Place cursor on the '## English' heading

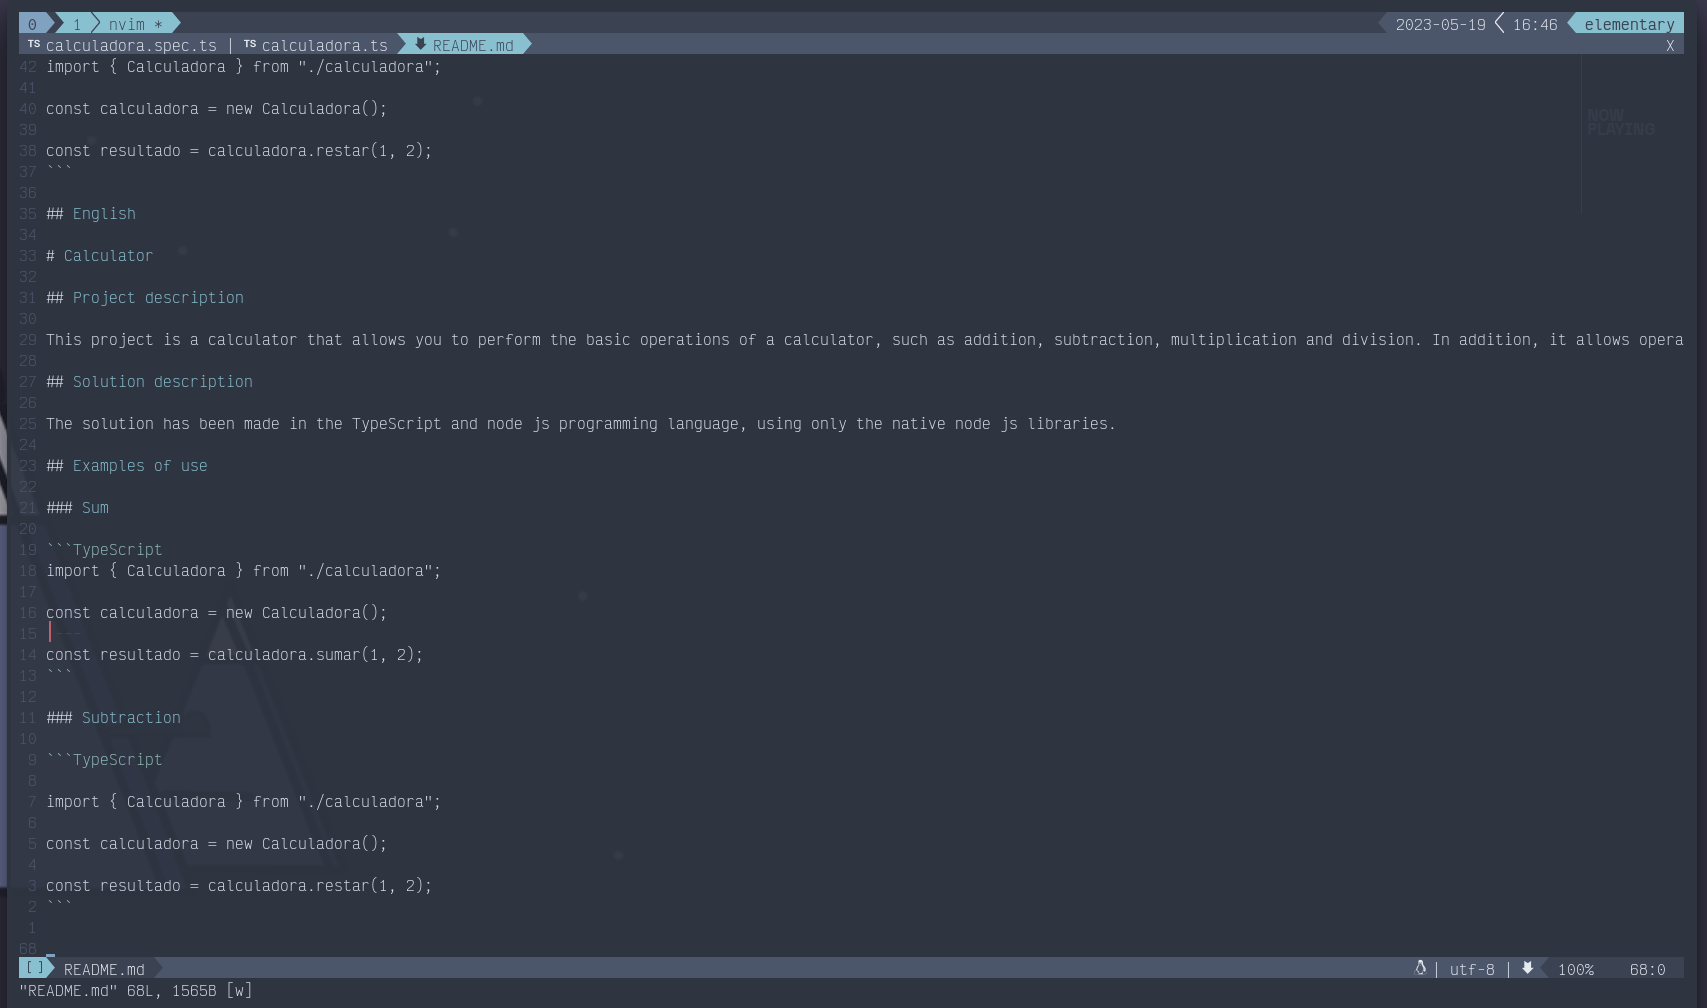(103, 214)
